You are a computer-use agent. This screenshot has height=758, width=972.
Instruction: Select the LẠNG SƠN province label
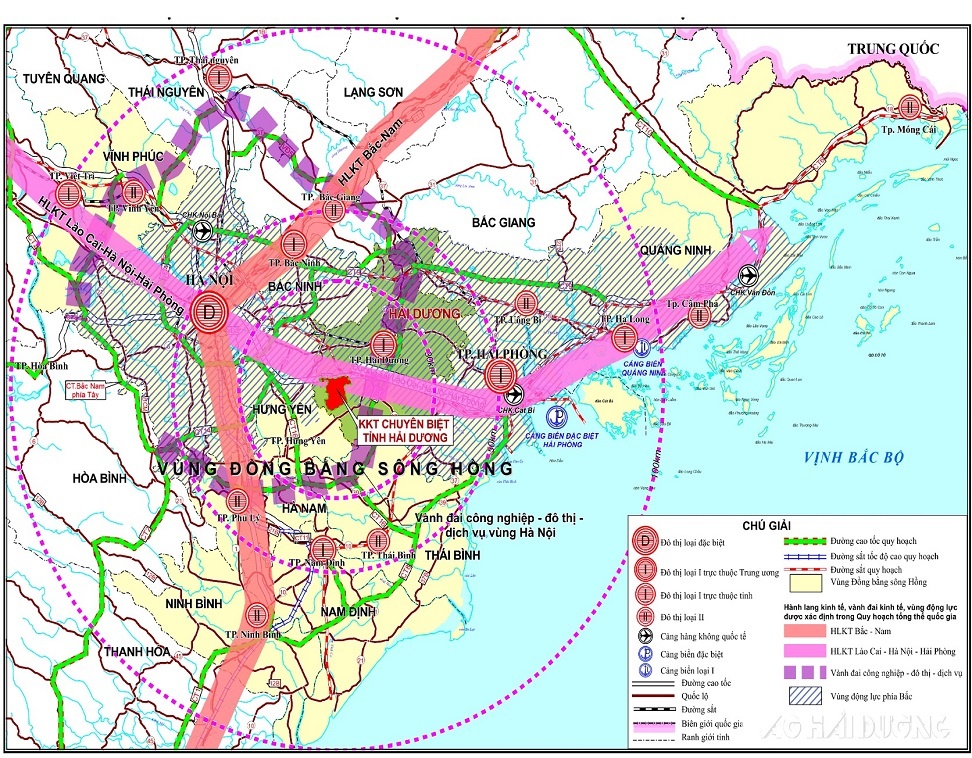tap(373, 92)
